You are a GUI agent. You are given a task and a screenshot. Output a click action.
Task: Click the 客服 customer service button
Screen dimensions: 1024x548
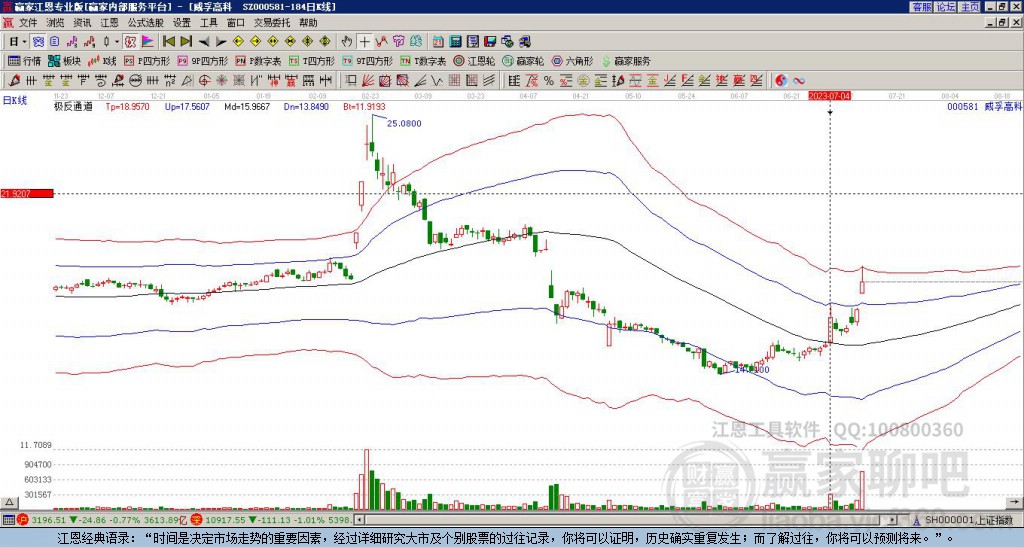pos(921,7)
